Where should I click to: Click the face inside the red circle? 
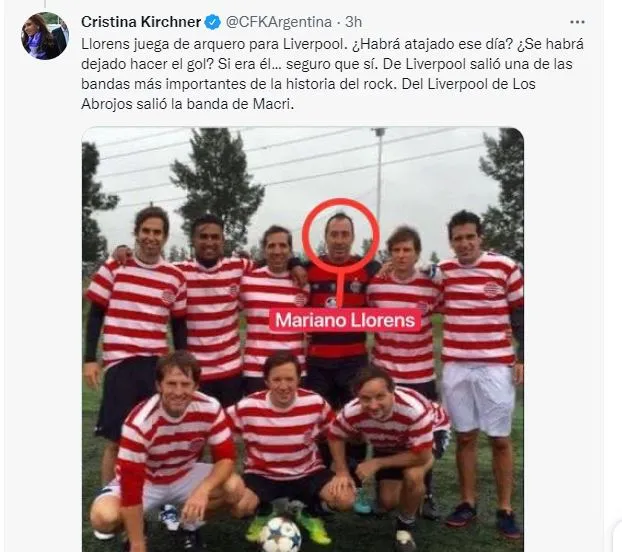341,236
